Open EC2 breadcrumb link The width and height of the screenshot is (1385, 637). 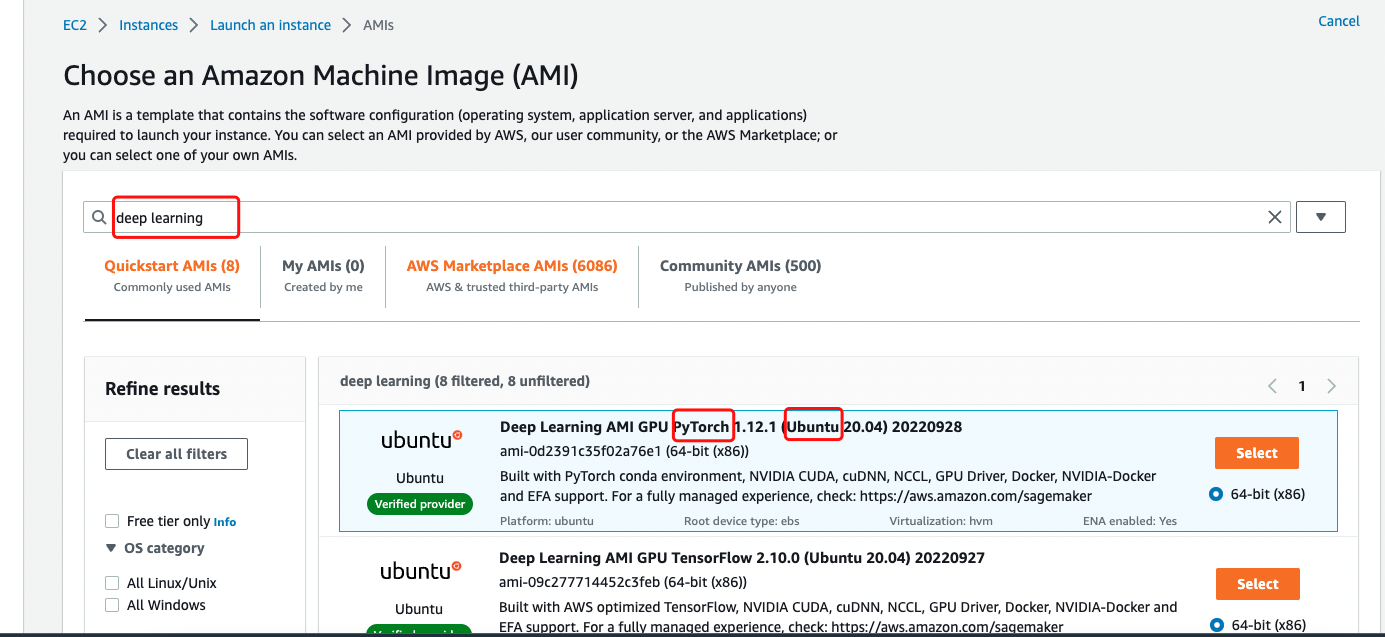75,25
